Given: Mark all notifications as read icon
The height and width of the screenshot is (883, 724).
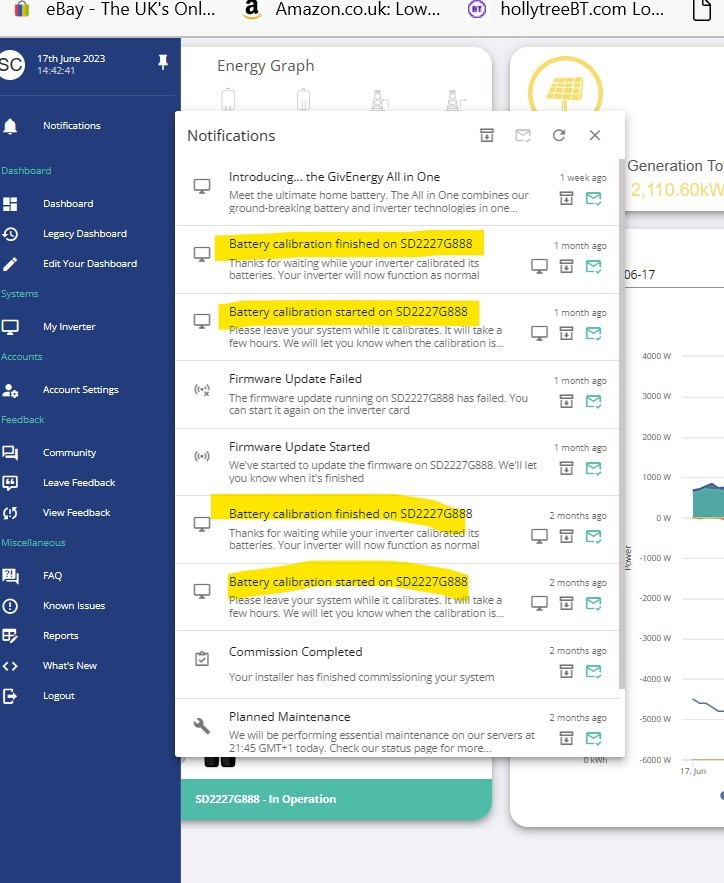Looking at the screenshot, I should [x=523, y=135].
